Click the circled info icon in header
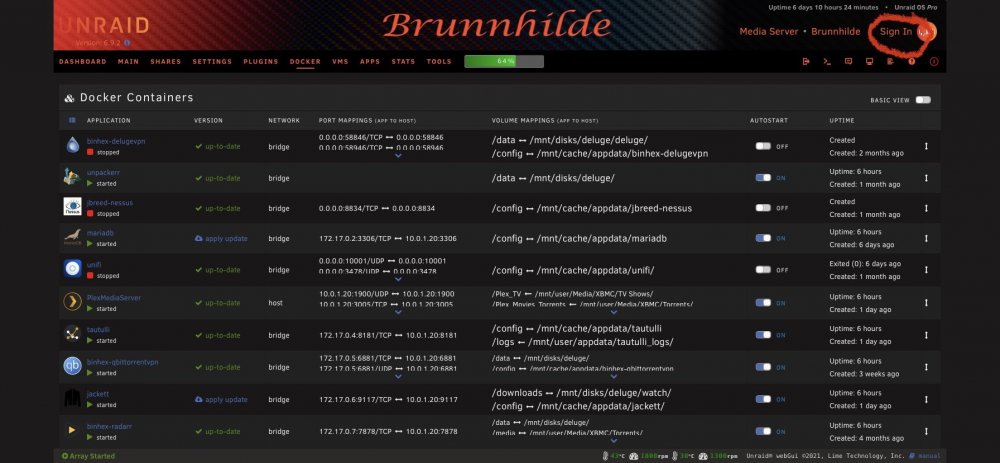 (x=934, y=61)
